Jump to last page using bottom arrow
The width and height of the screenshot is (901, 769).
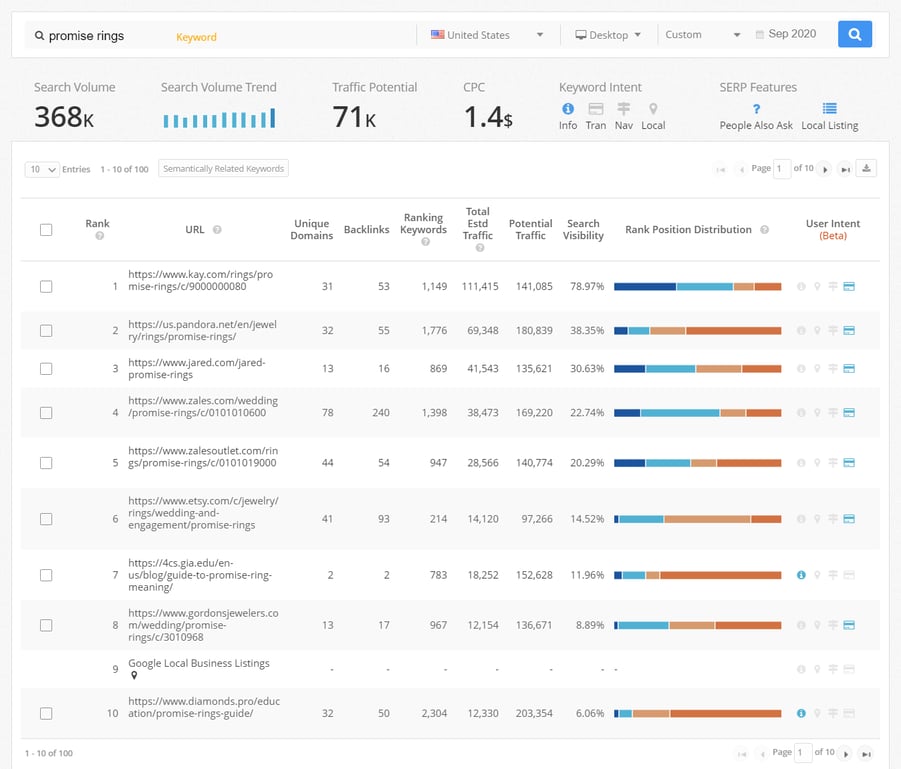[867, 753]
